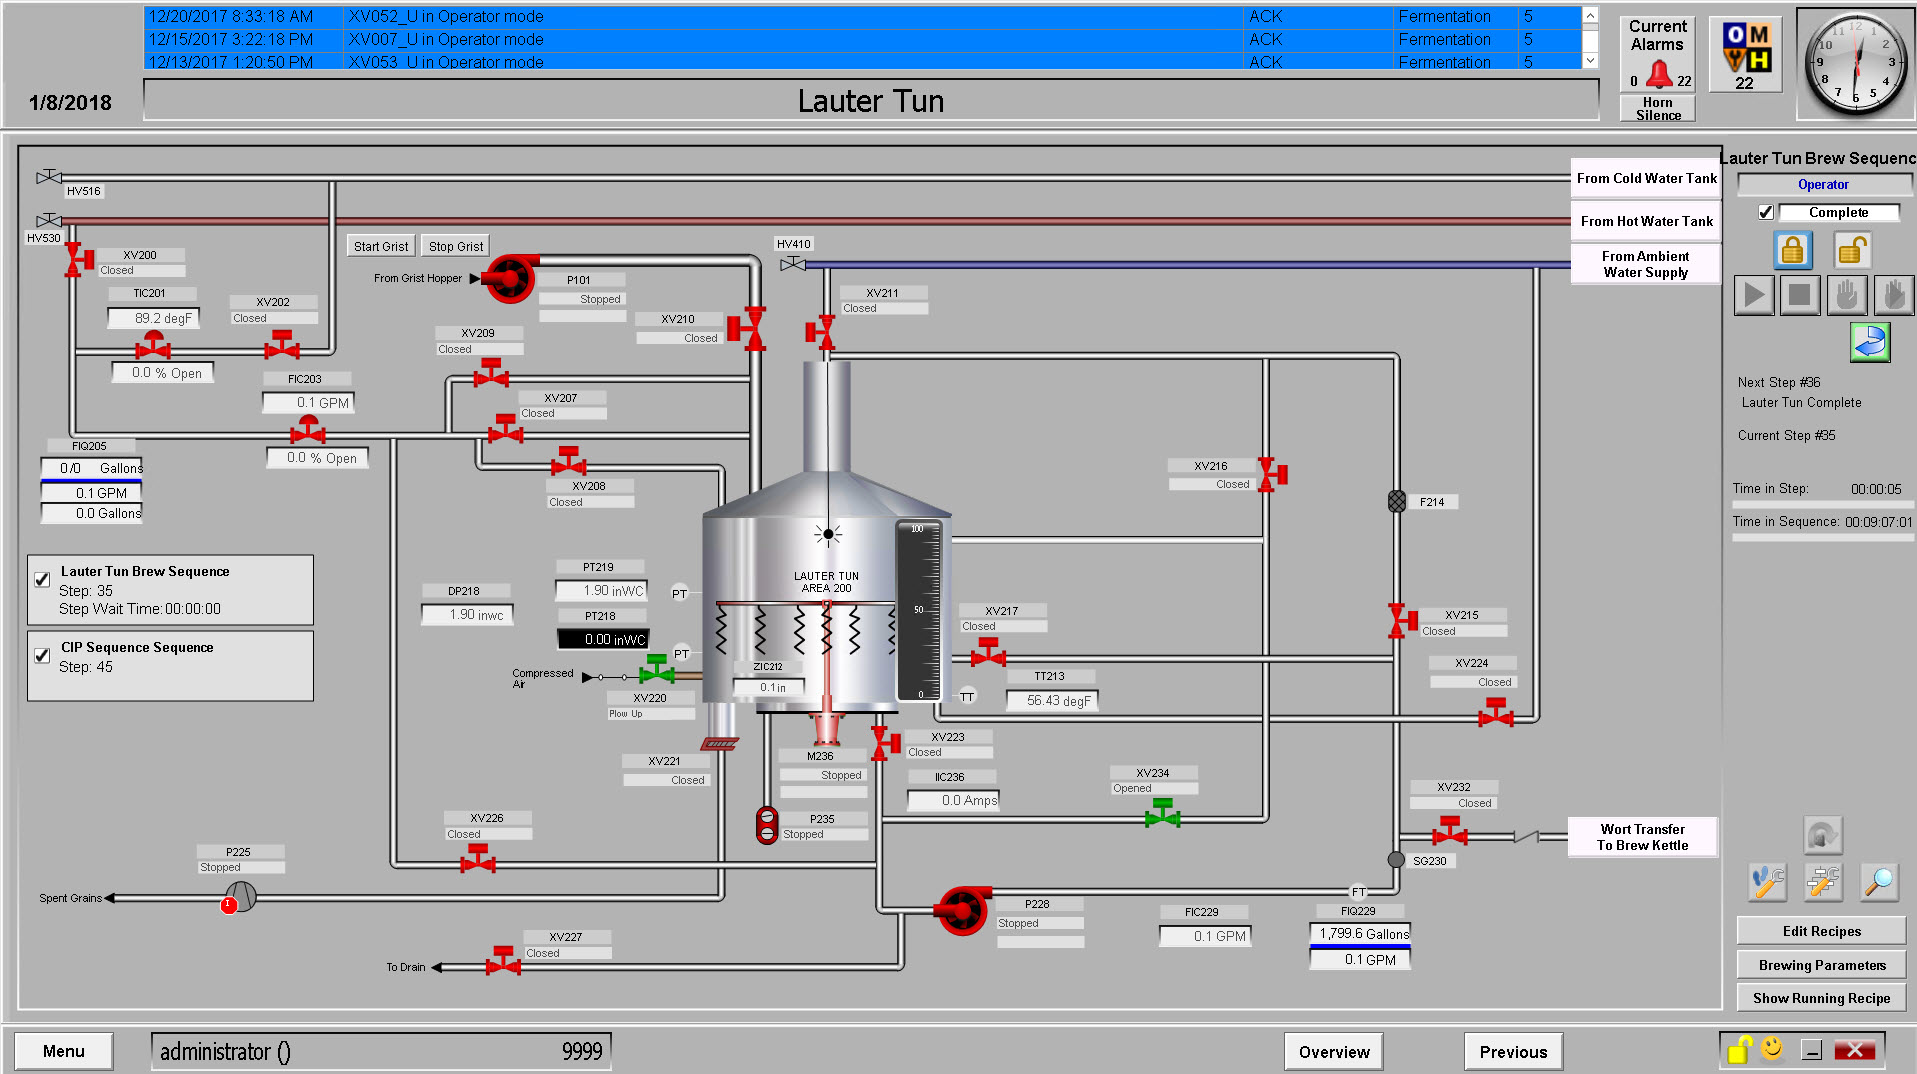Open the Menu button
Viewport: 1917px width, 1074px height.
(x=64, y=1051)
